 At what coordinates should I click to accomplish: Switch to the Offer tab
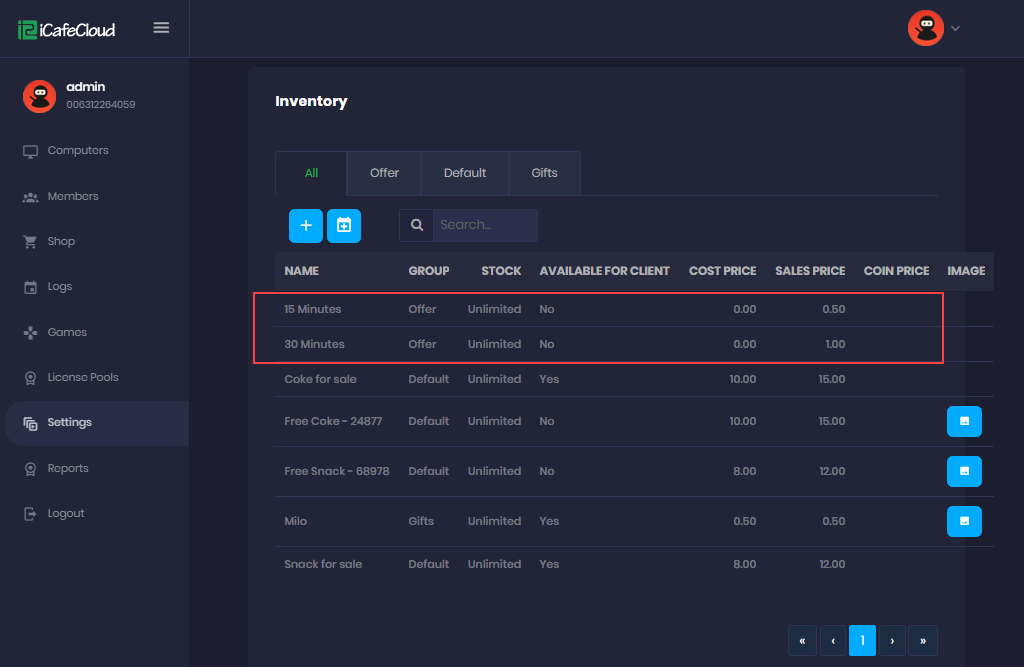[x=384, y=173]
